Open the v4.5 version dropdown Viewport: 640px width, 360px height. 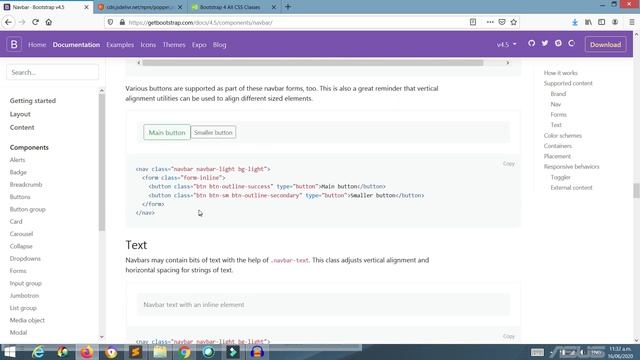(507, 44)
